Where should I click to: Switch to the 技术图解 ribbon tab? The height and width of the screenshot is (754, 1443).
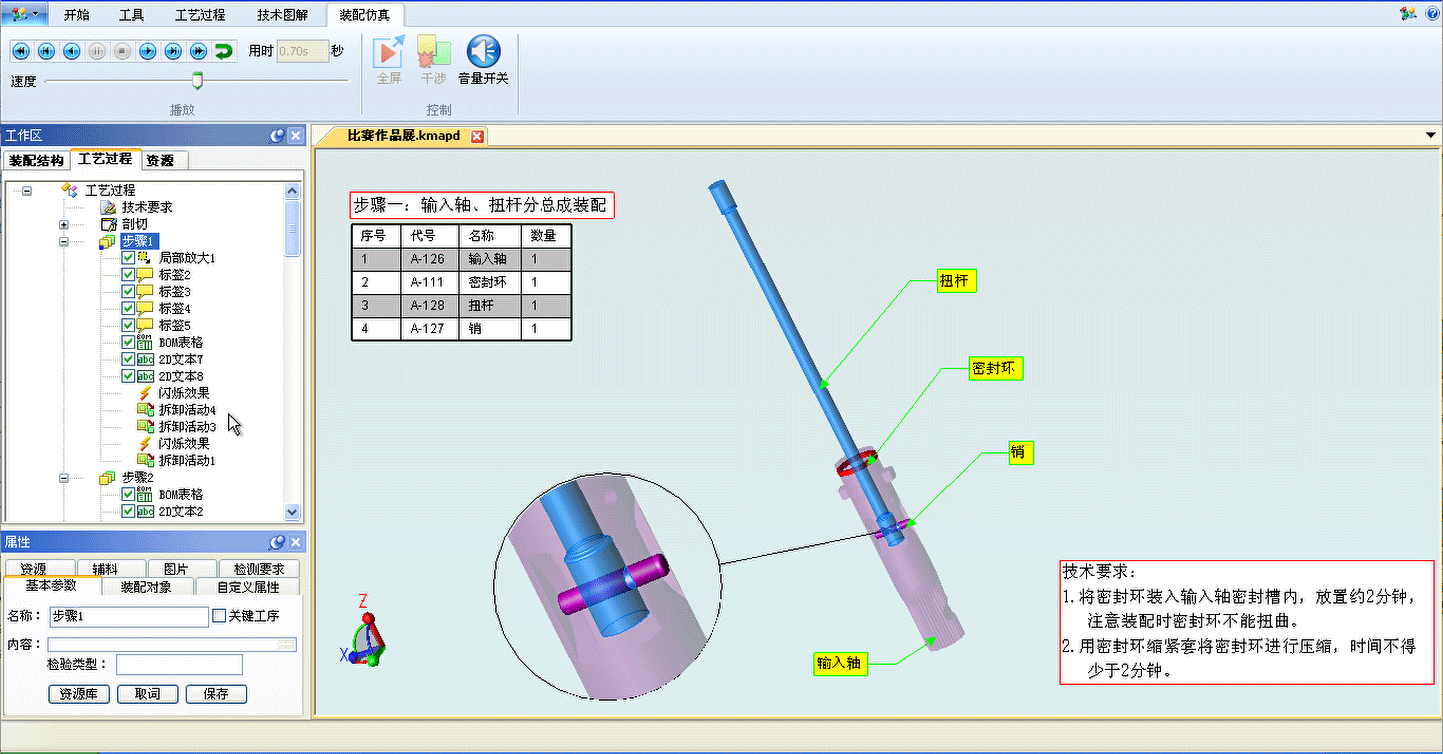[x=283, y=14]
